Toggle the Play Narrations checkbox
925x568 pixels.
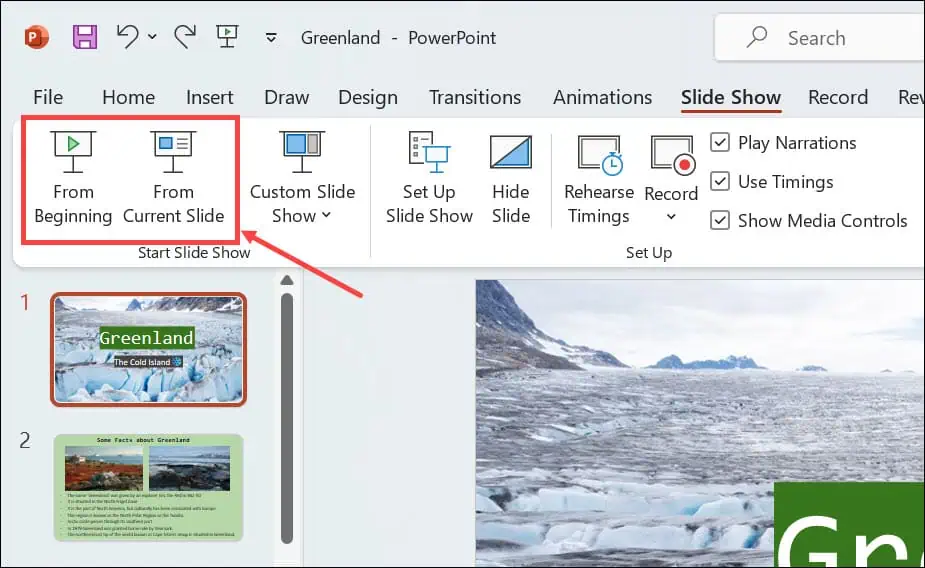pyautogui.click(x=720, y=142)
